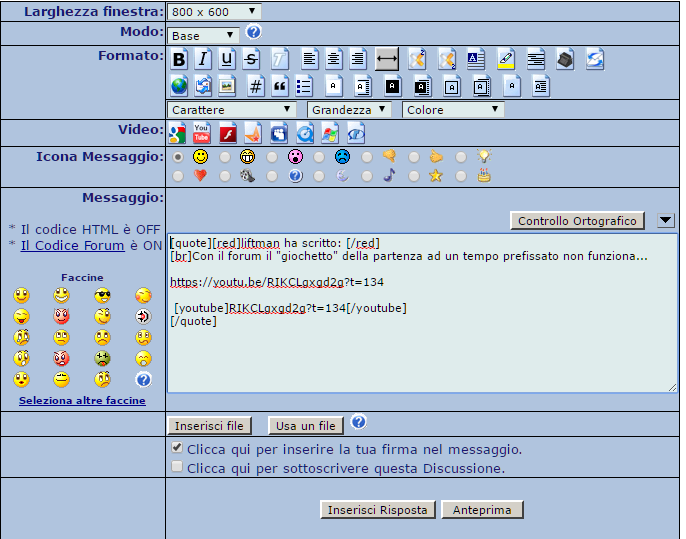686x539 pixels.
Task: Click the Controllo Ortografico button
Action: tap(578, 221)
